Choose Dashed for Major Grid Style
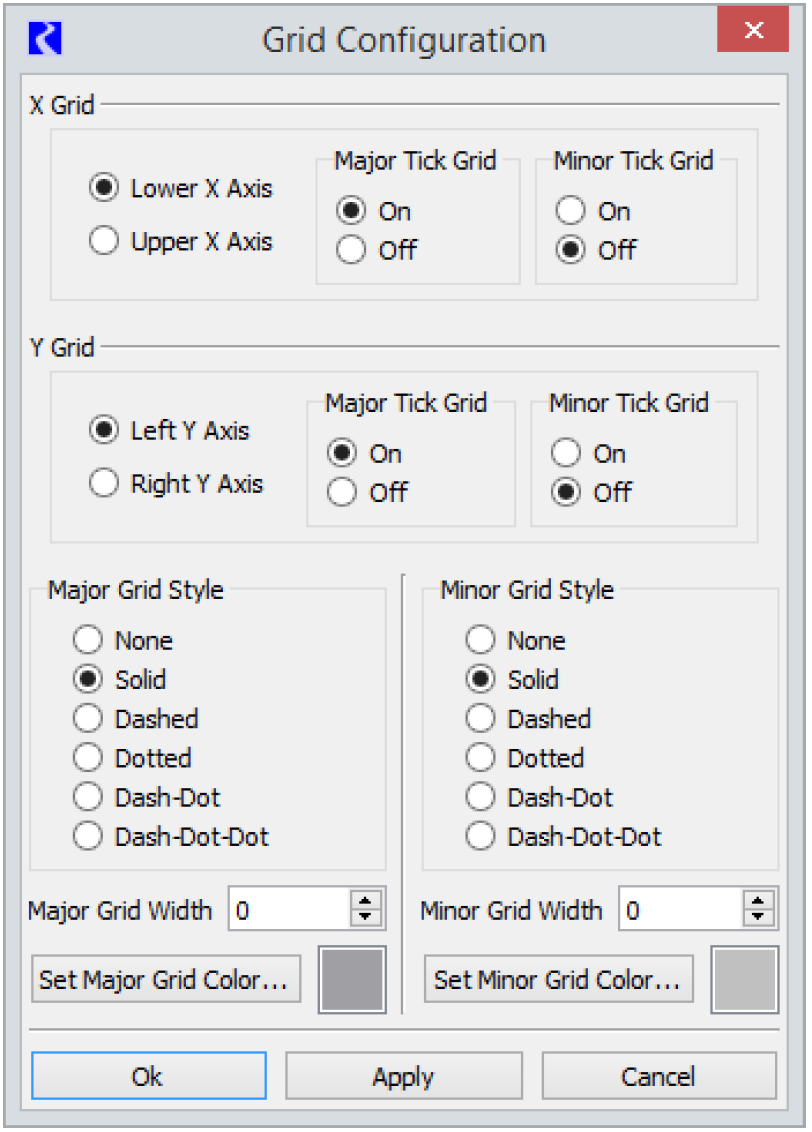The width and height of the screenshot is (812, 1132). pos(88,719)
